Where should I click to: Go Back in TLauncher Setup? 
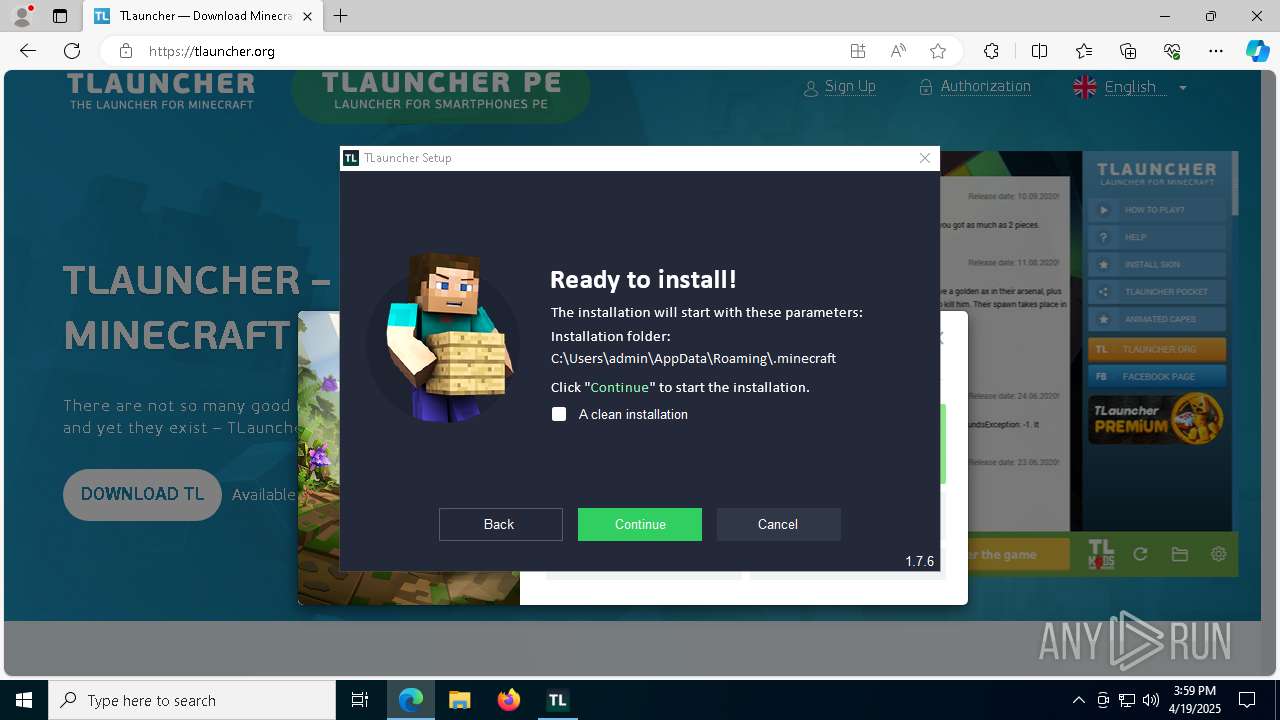[x=500, y=524]
